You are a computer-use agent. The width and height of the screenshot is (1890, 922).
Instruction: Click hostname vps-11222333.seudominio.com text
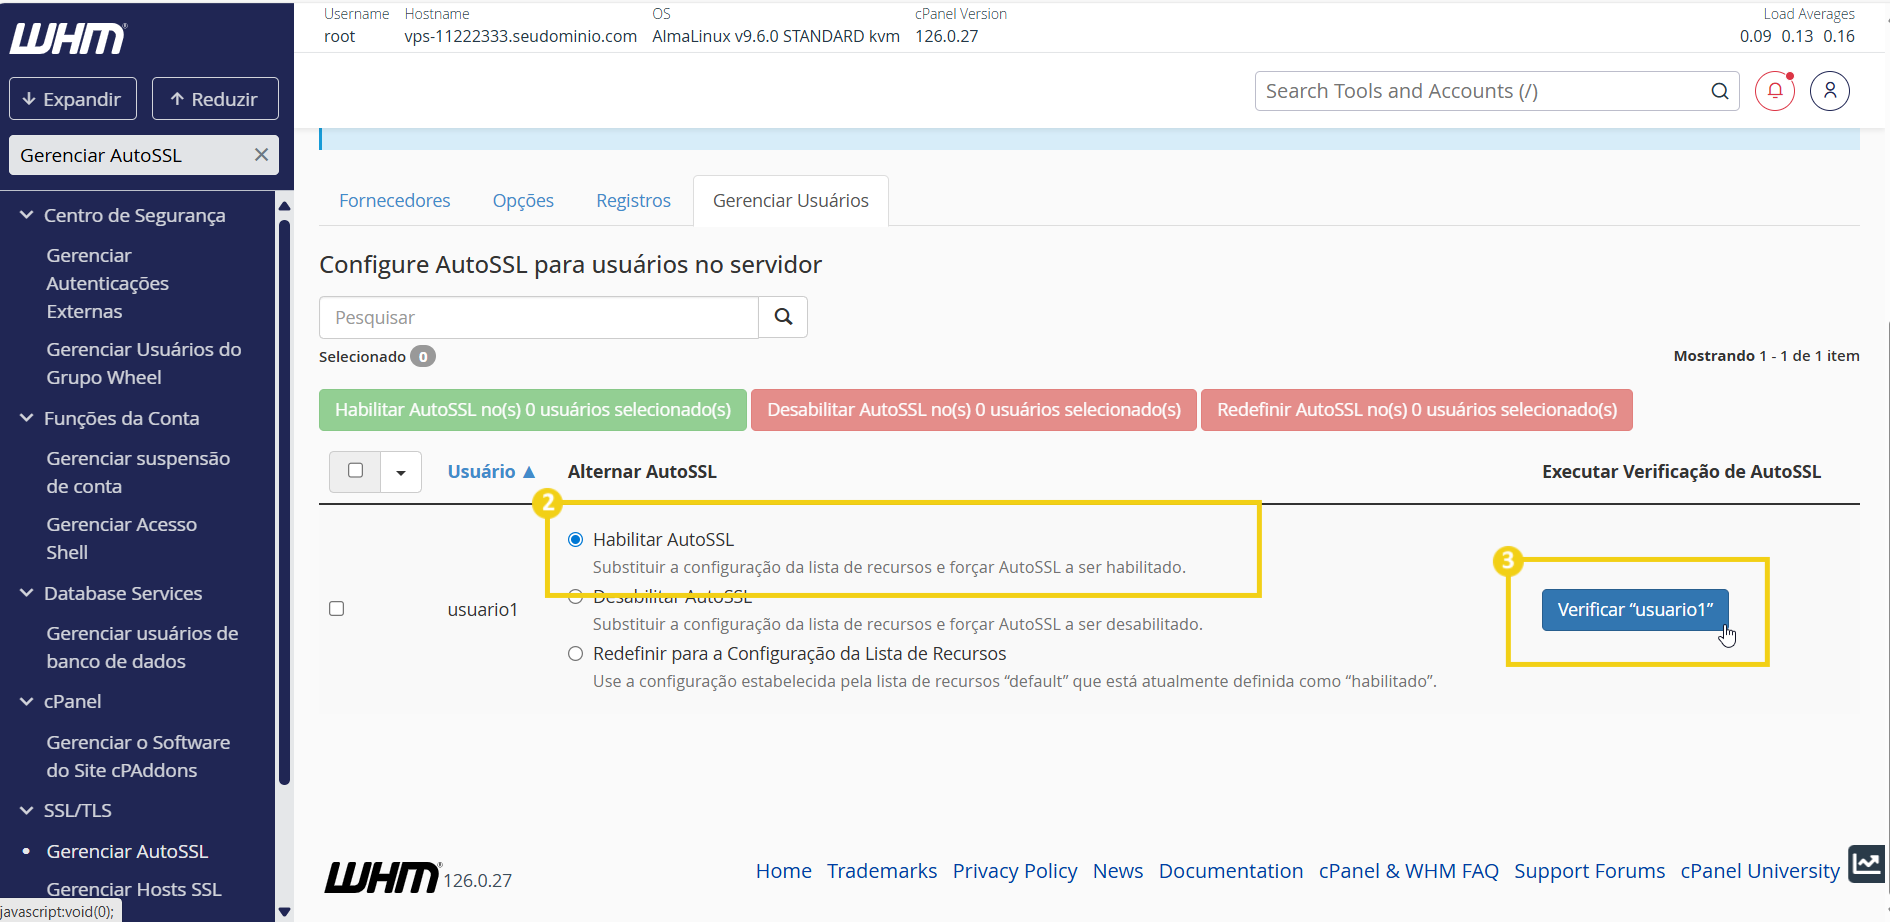[x=521, y=36]
